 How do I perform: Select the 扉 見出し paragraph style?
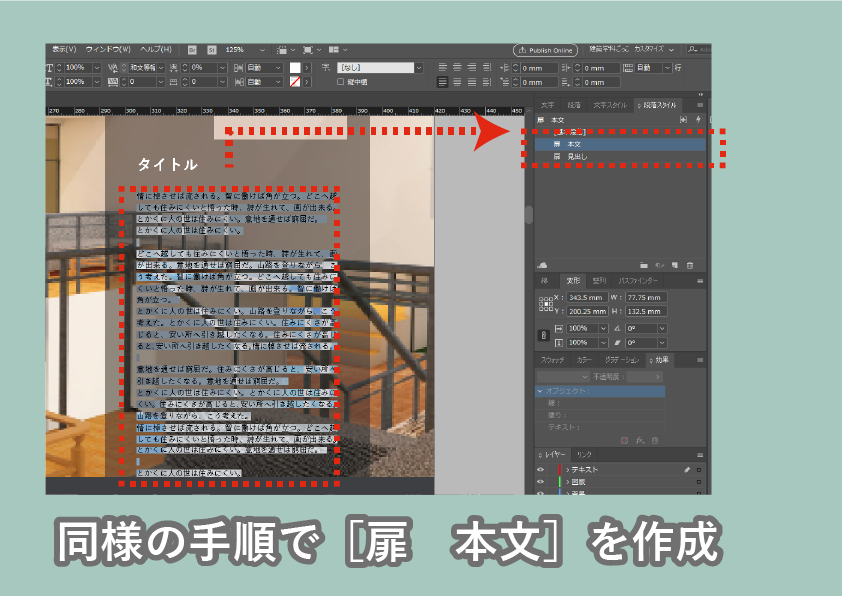click(620, 157)
